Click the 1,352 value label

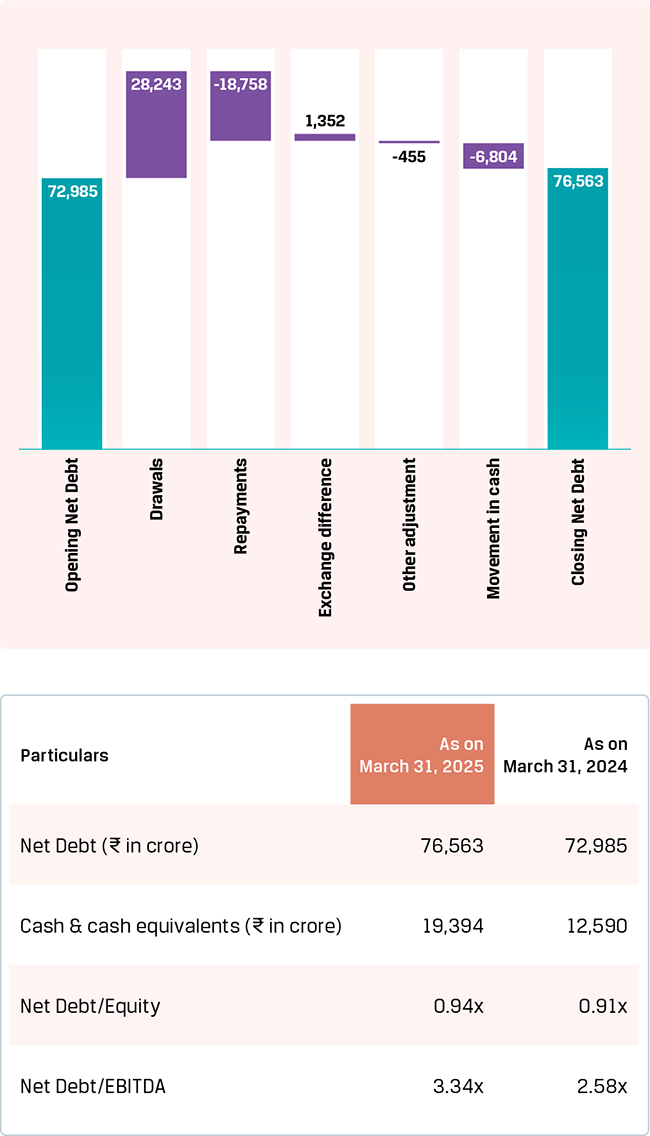coord(324,121)
